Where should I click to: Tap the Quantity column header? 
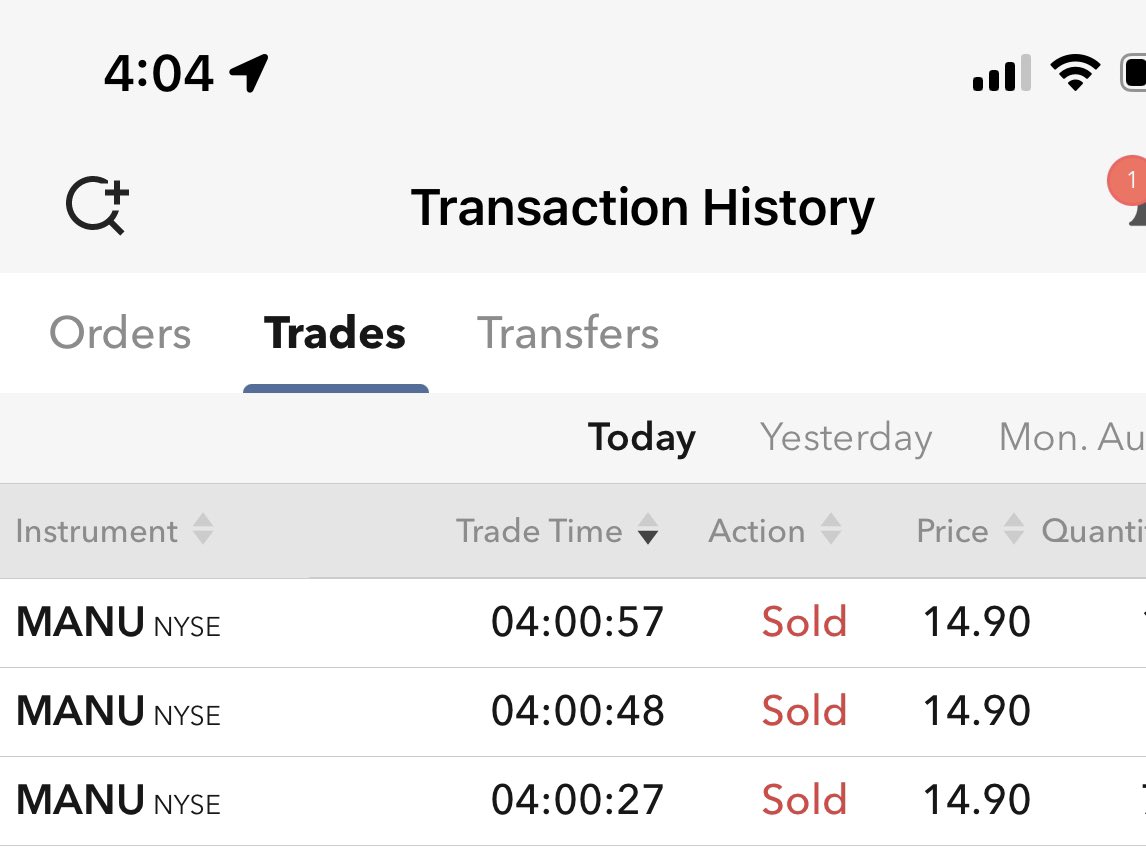pyautogui.click(x=1093, y=530)
